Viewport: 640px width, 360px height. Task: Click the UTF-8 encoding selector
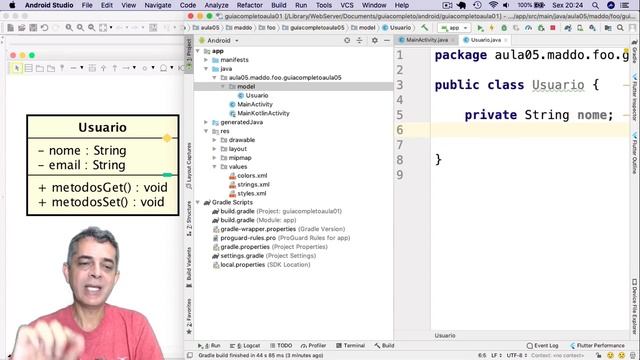point(516,356)
